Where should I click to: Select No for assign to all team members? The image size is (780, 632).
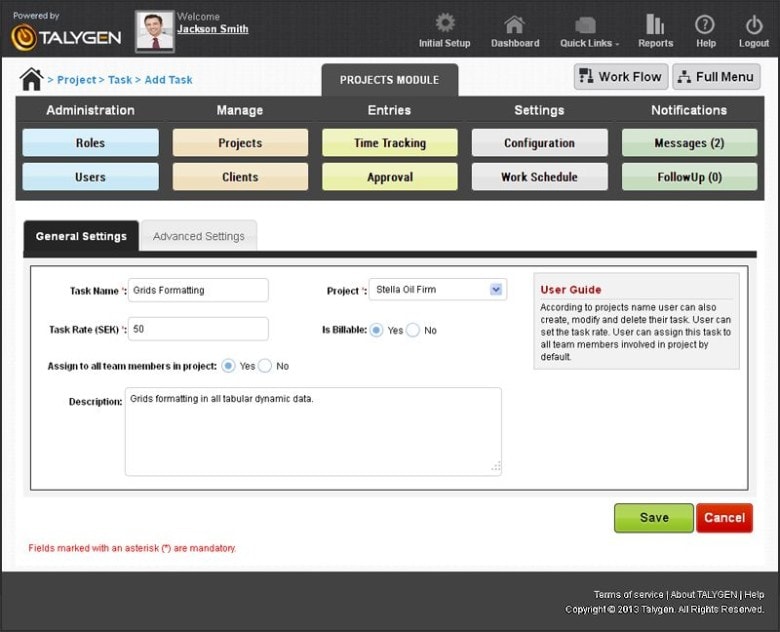[x=265, y=366]
